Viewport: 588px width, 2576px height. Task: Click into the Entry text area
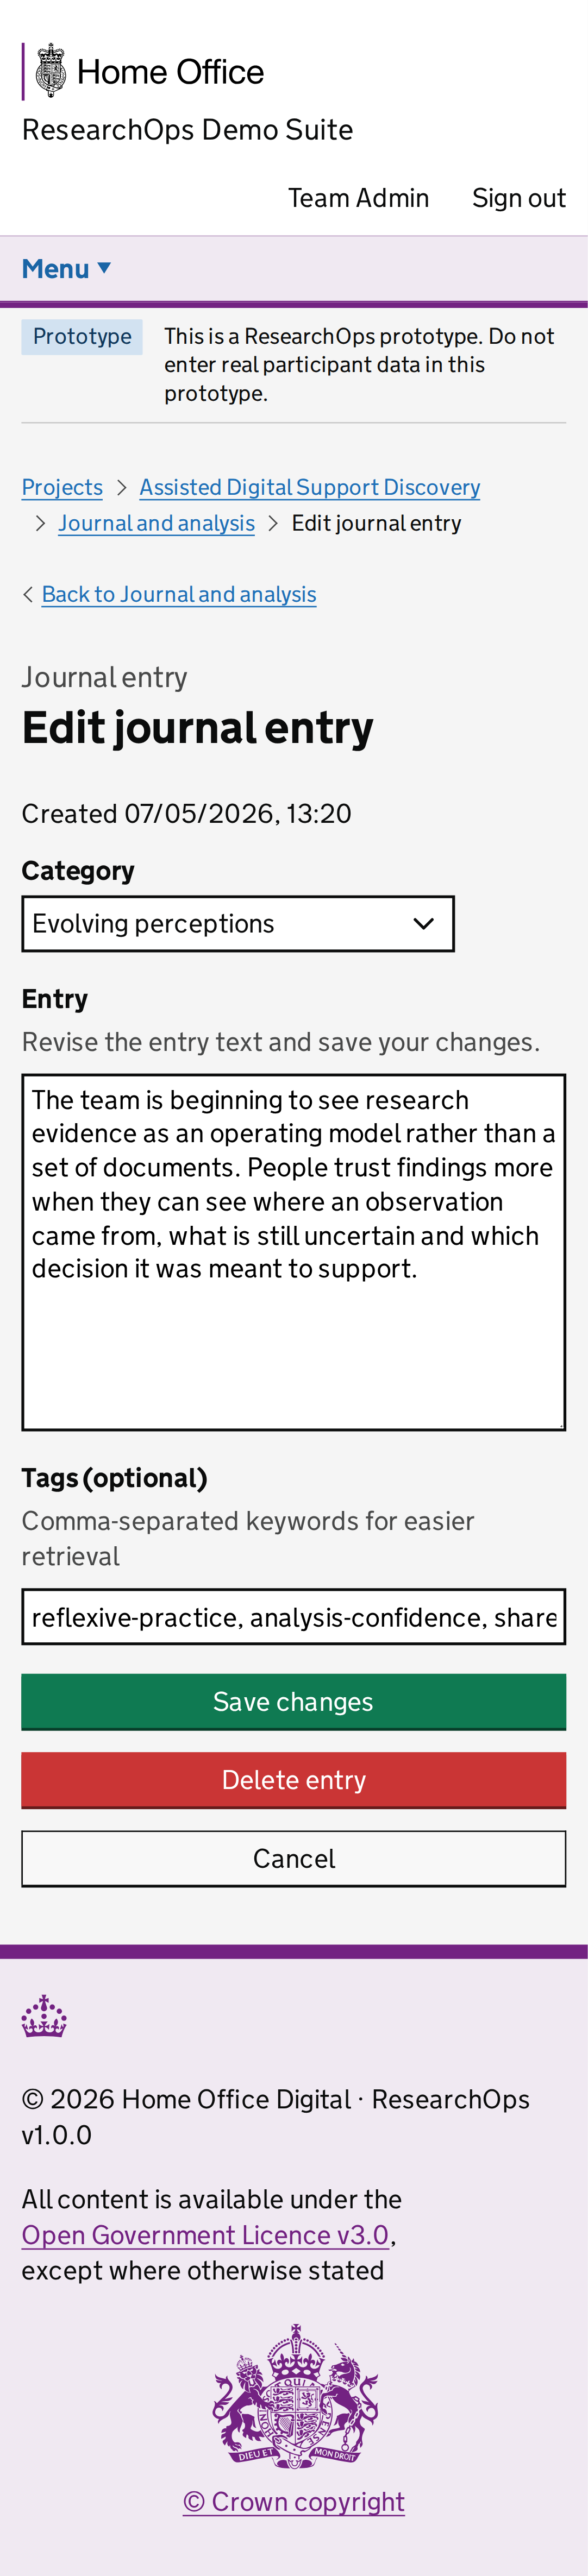(294, 1252)
